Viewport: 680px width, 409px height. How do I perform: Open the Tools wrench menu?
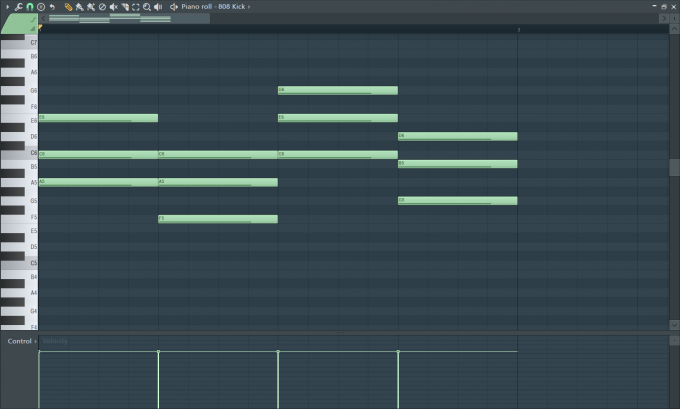coord(19,7)
